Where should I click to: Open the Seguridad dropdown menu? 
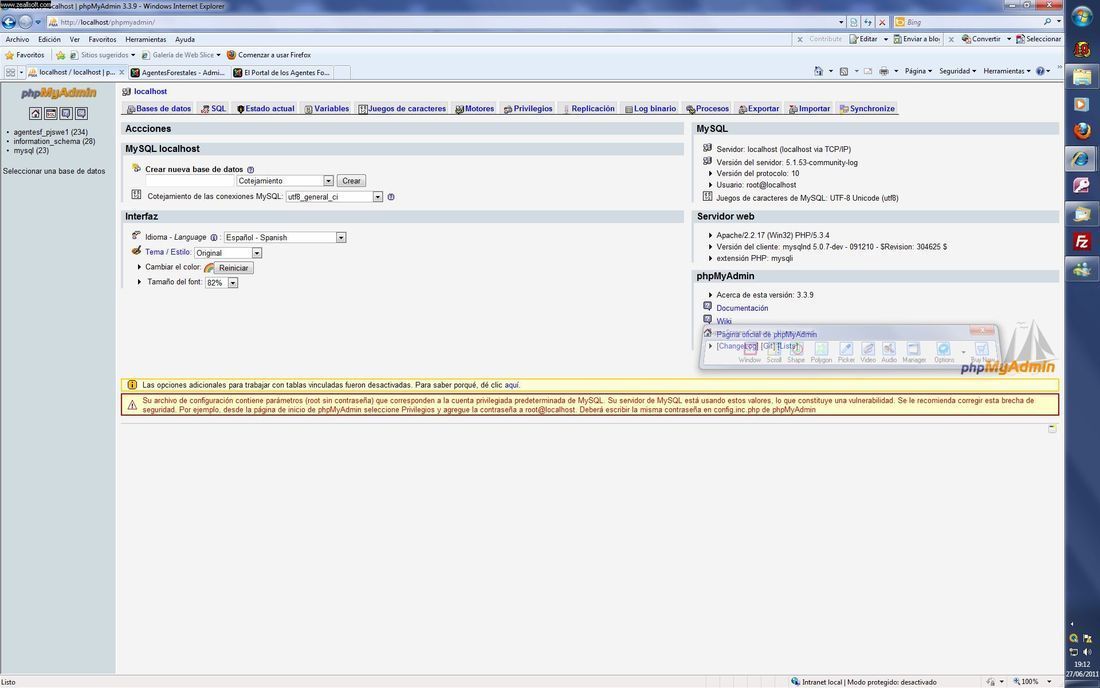tap(958, 71)
